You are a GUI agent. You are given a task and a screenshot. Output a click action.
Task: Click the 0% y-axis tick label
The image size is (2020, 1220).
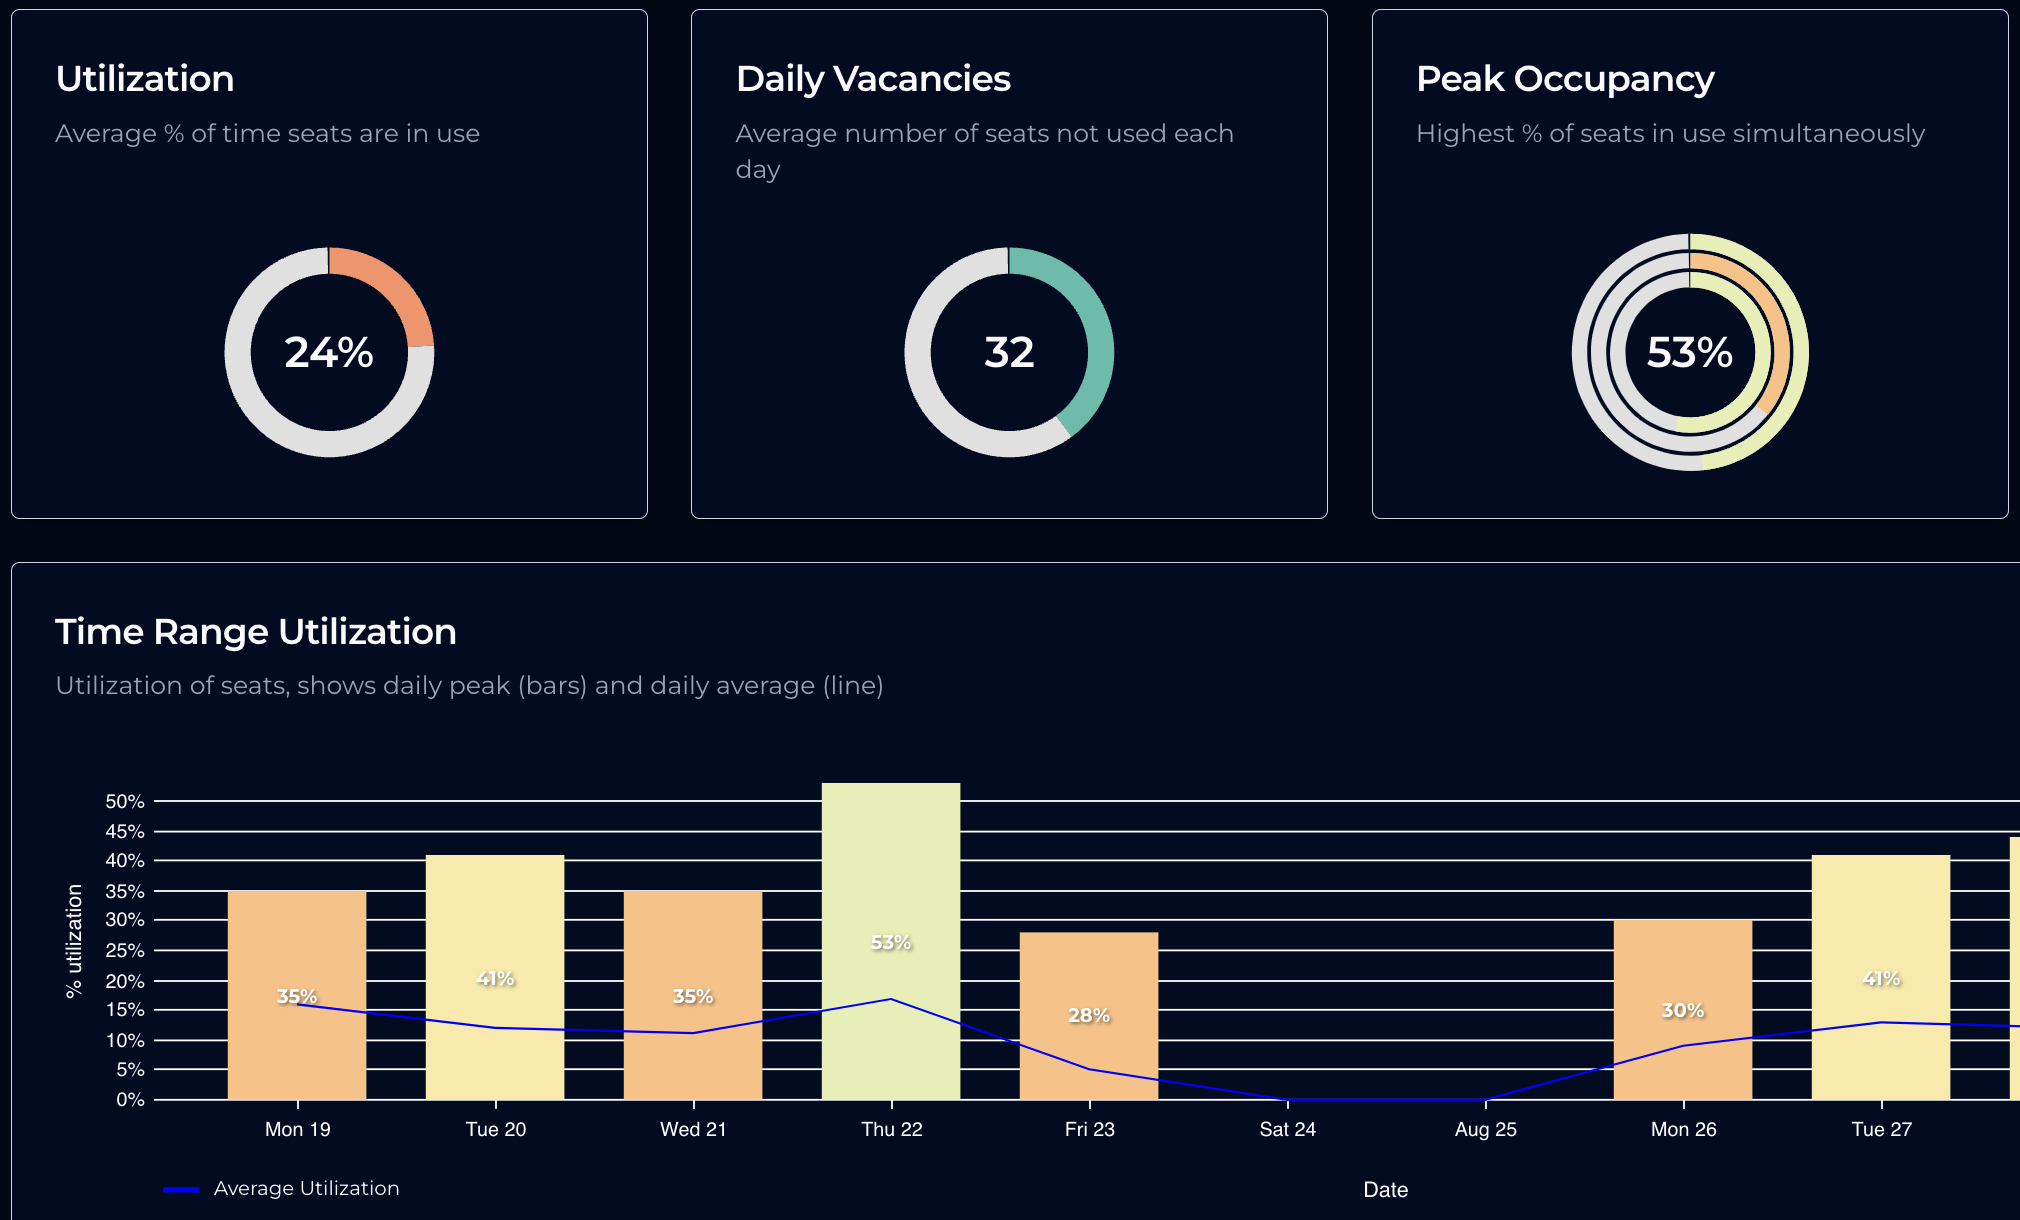[130, 1099]
